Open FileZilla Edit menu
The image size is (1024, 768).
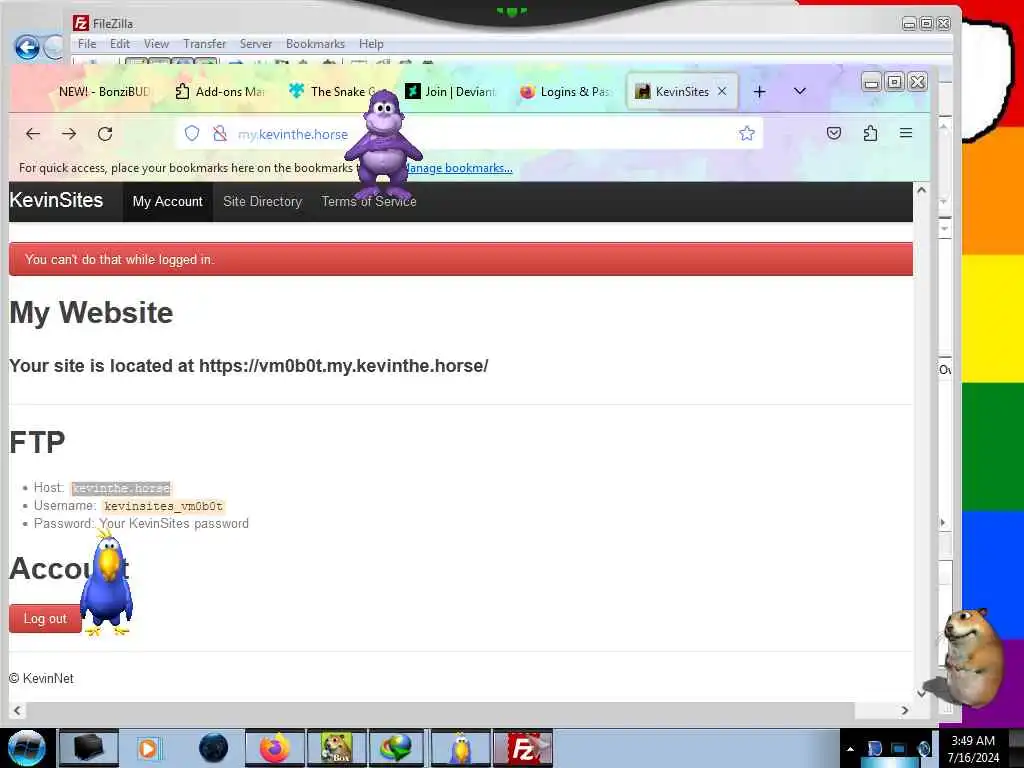(x=120, y=44)
